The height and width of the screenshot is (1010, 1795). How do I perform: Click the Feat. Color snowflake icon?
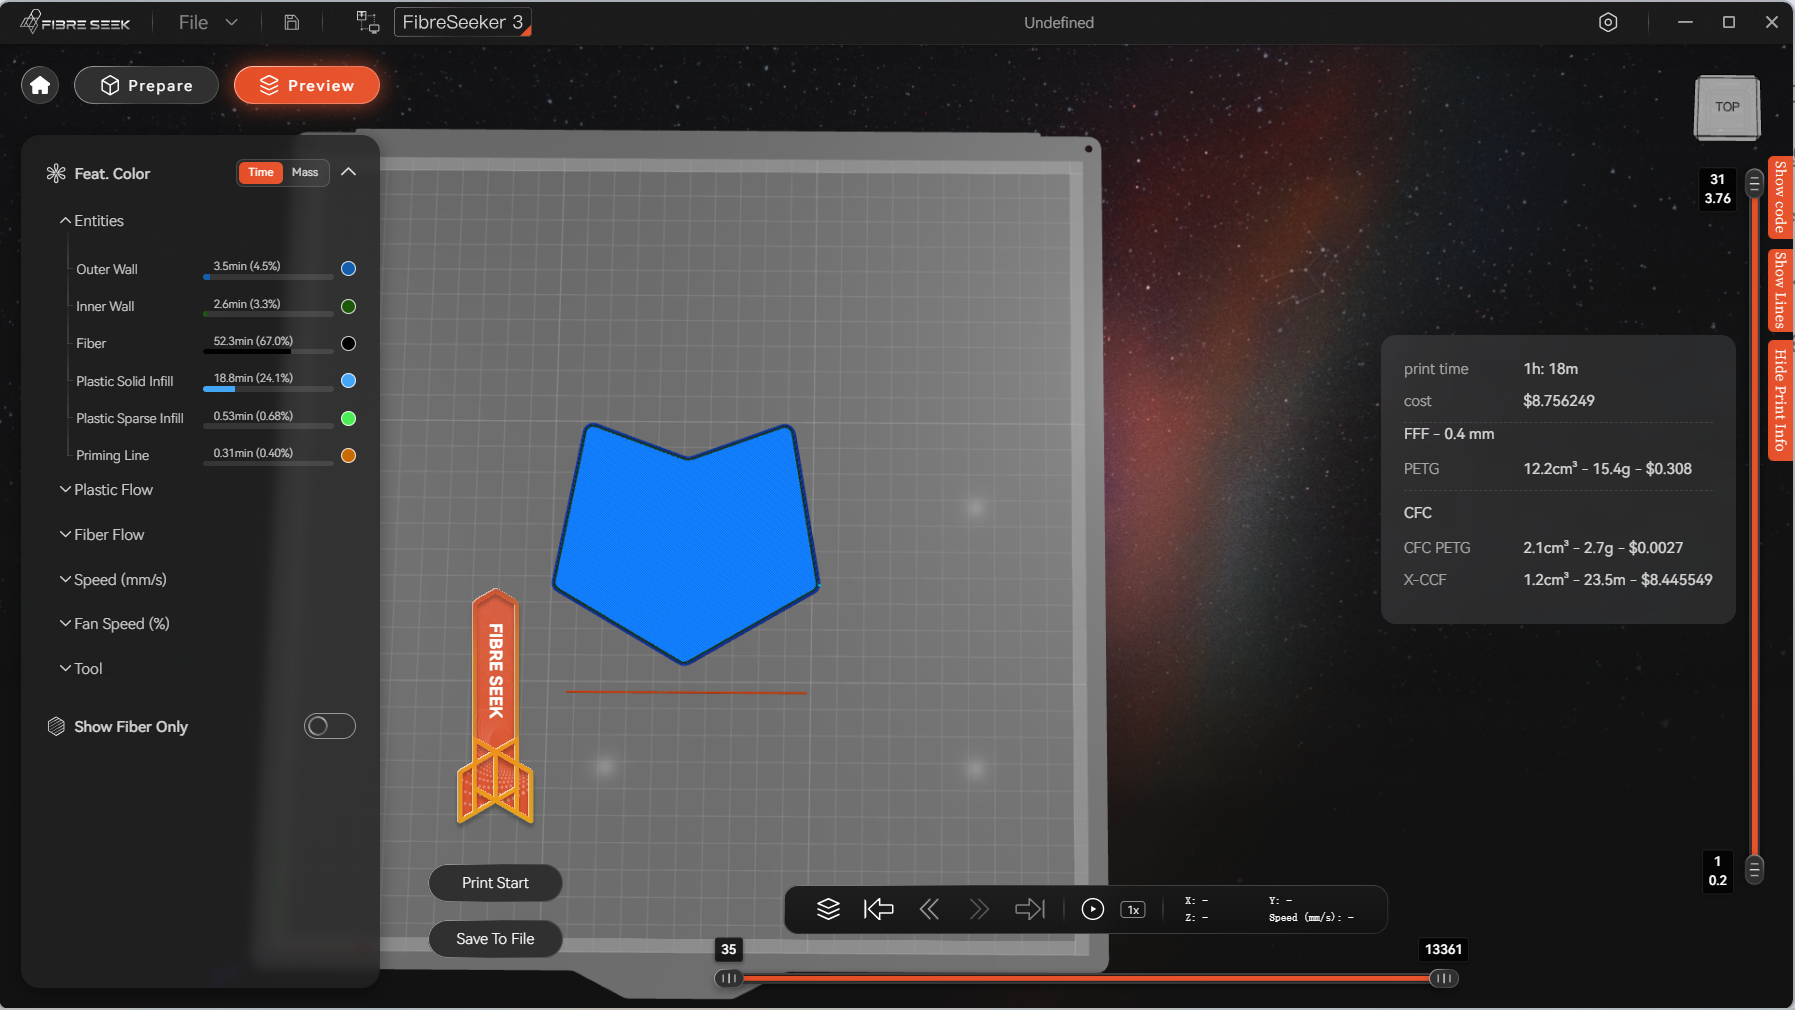click(56, 173)
